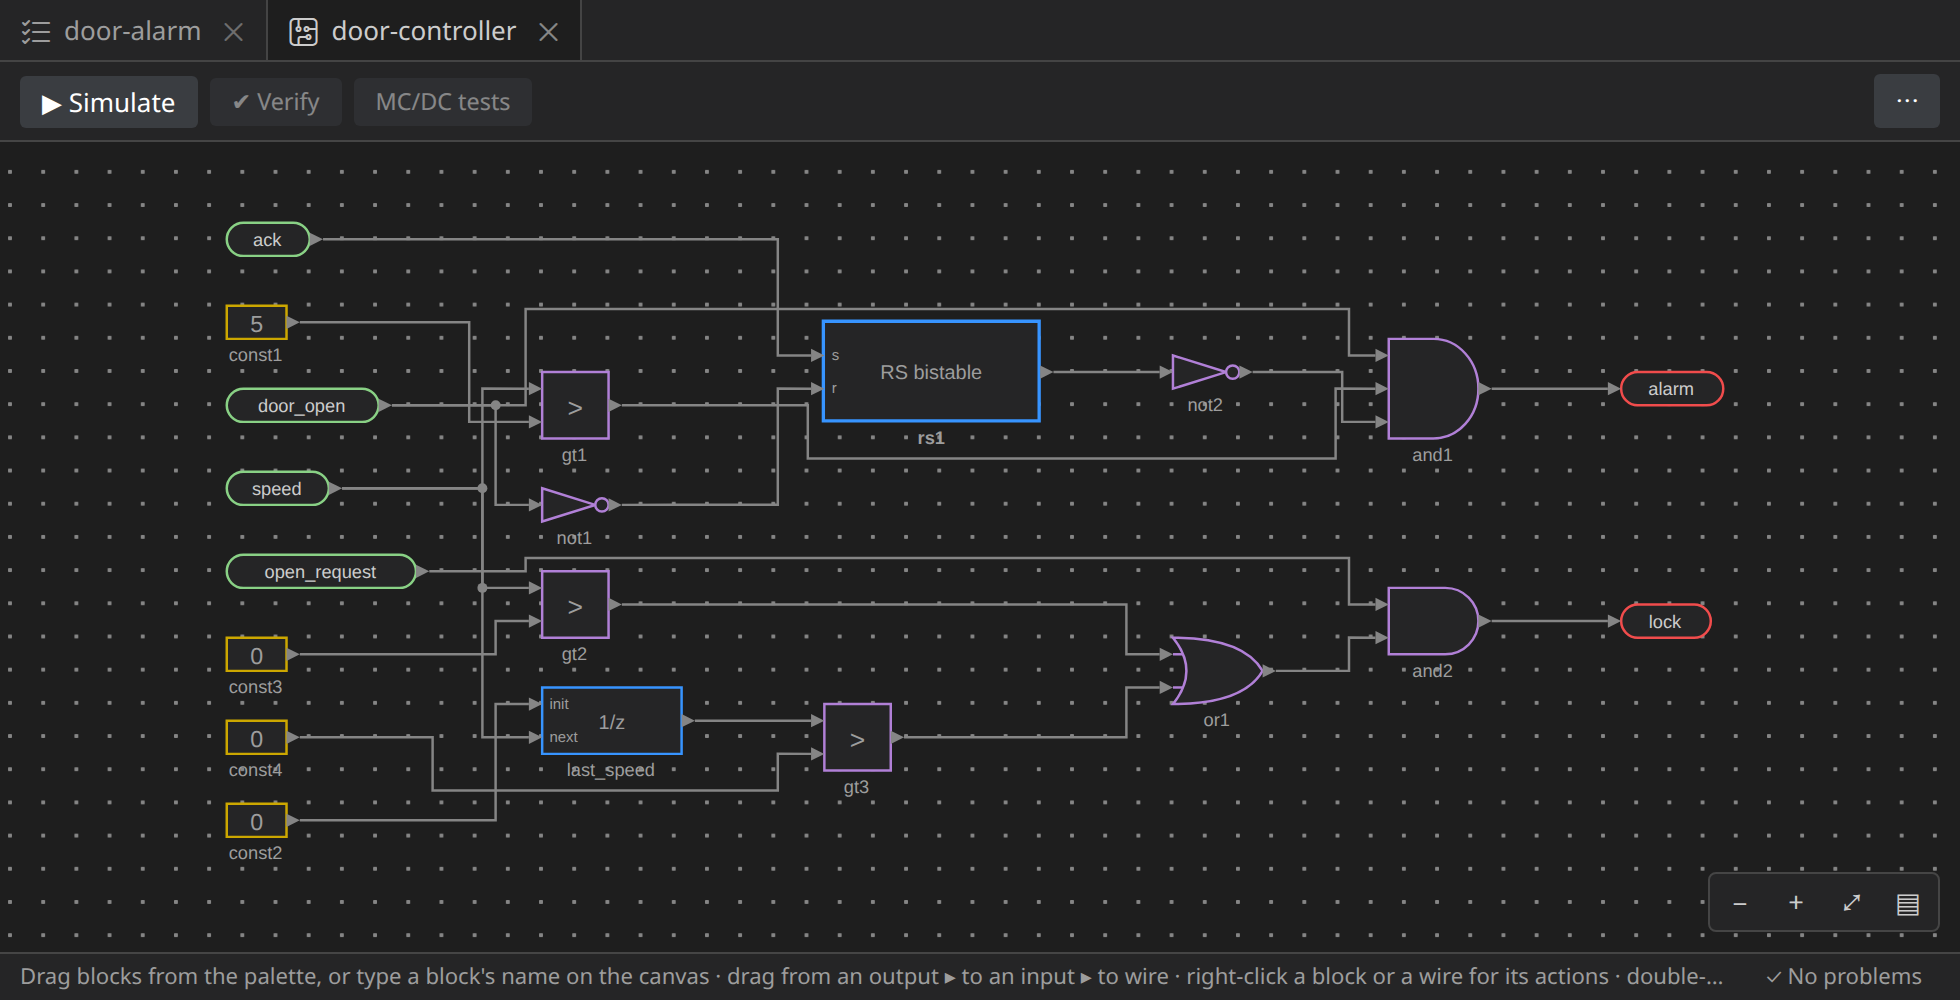Start simulation with the Simulate button
The image size is (1960, 1000).
pos(109,102)
